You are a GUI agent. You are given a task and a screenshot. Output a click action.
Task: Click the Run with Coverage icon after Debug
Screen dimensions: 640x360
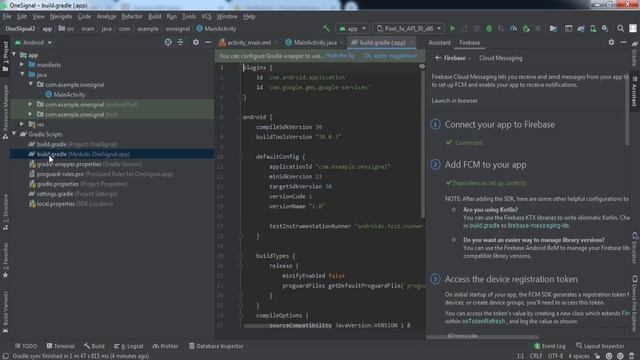[x=501, y=29]
